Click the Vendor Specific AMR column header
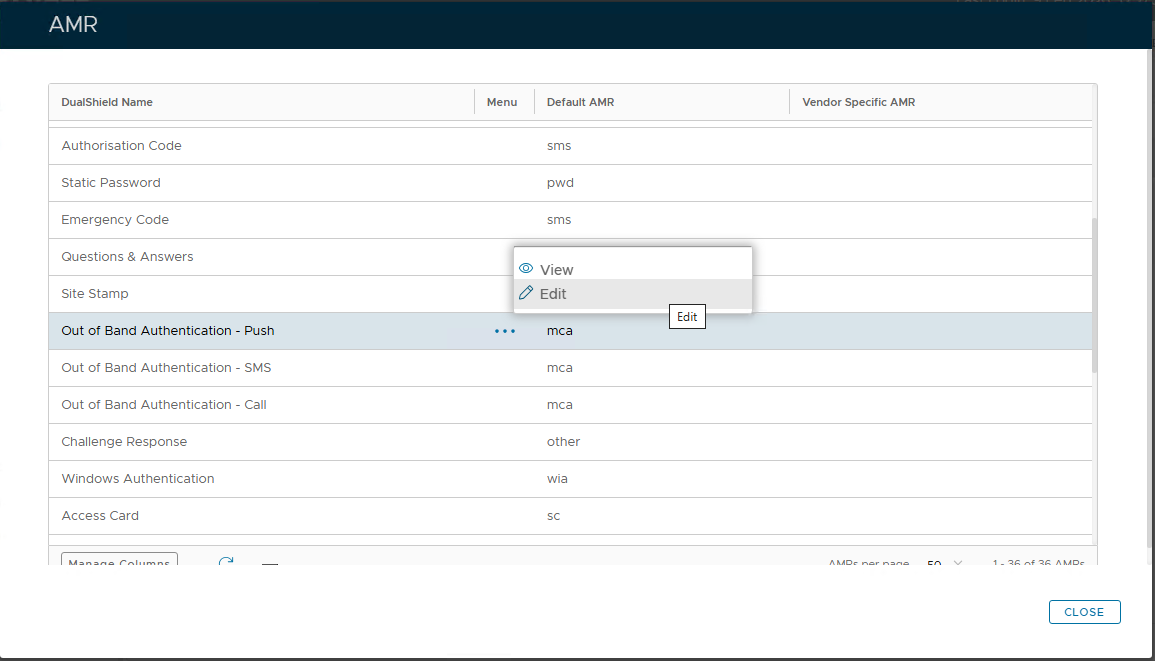 (858, 102)
